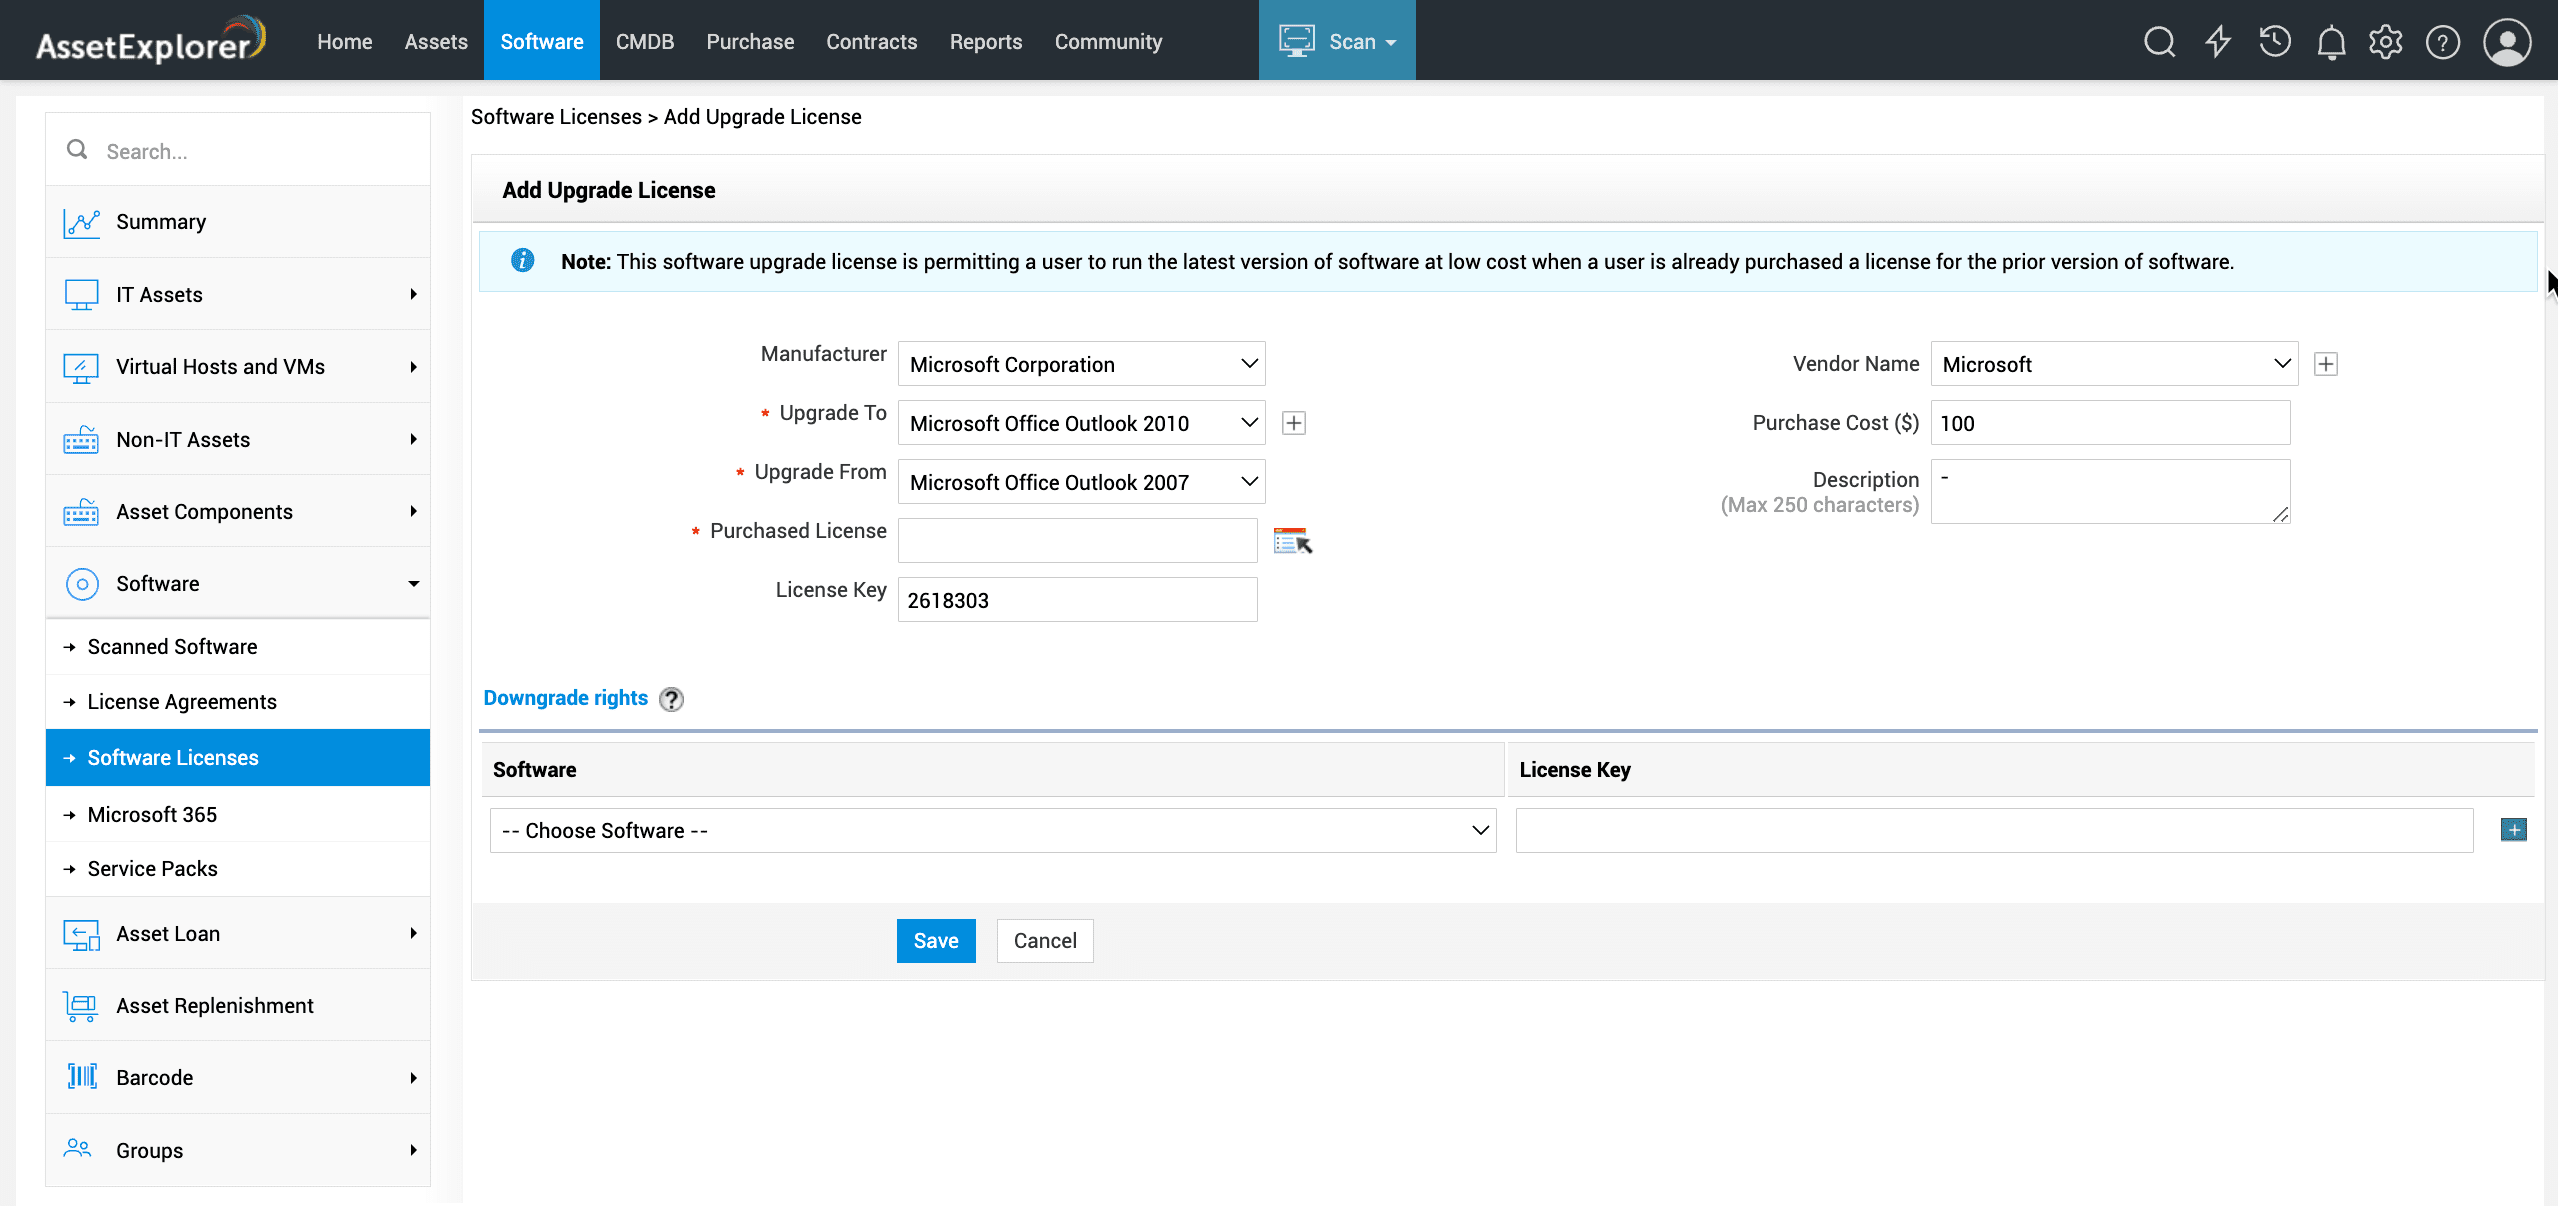2558x1206 pixels.
Task: Go to the CMDB tab
Action: tap(644, 42)
